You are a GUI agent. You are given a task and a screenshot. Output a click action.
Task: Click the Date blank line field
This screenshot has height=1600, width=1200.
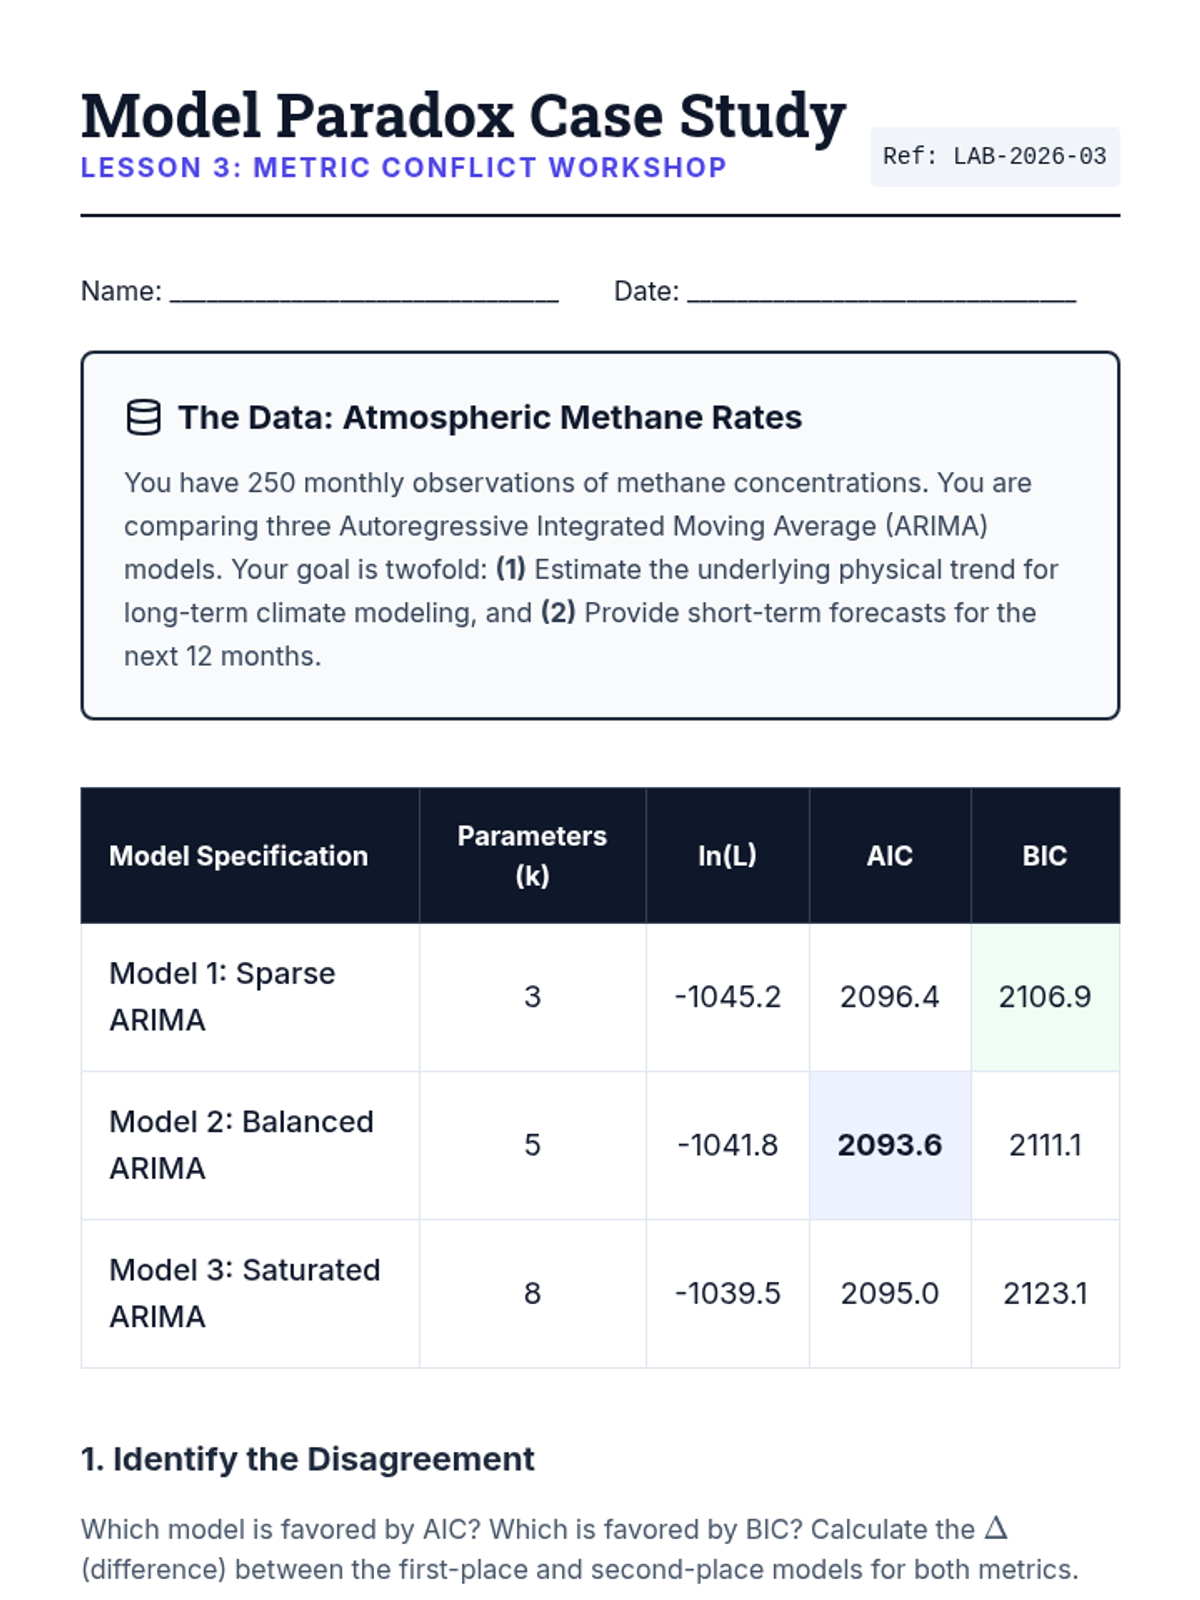(x=881, y=292)
